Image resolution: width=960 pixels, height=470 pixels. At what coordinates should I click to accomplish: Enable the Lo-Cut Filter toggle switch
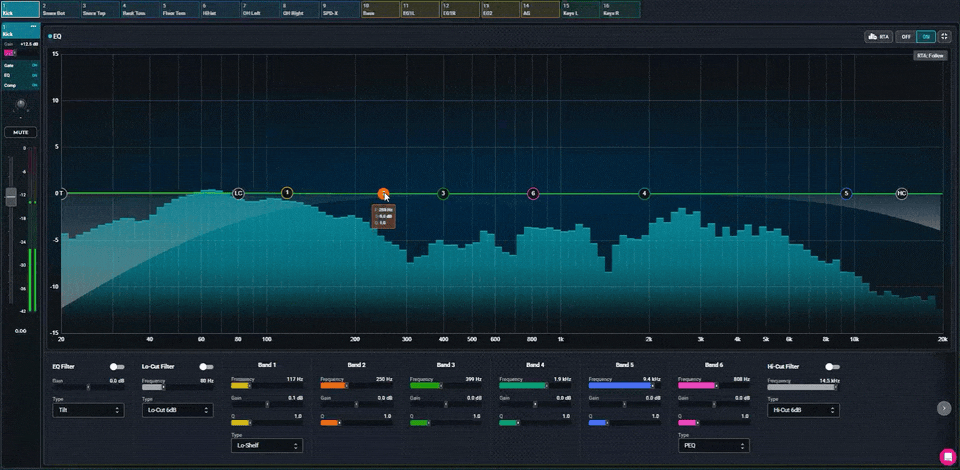[x=205, y=367]
